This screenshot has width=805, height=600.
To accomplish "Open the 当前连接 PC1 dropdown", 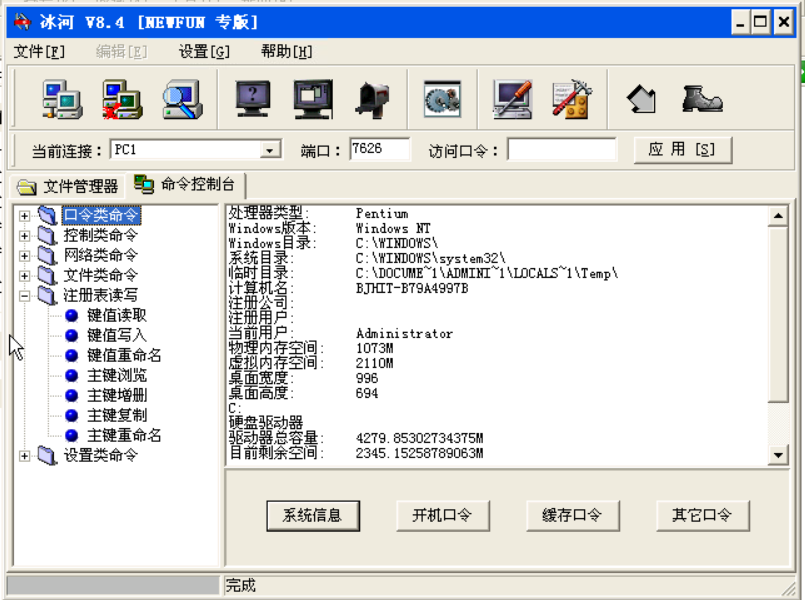I will pyautogui.click(x=270, y=150).
